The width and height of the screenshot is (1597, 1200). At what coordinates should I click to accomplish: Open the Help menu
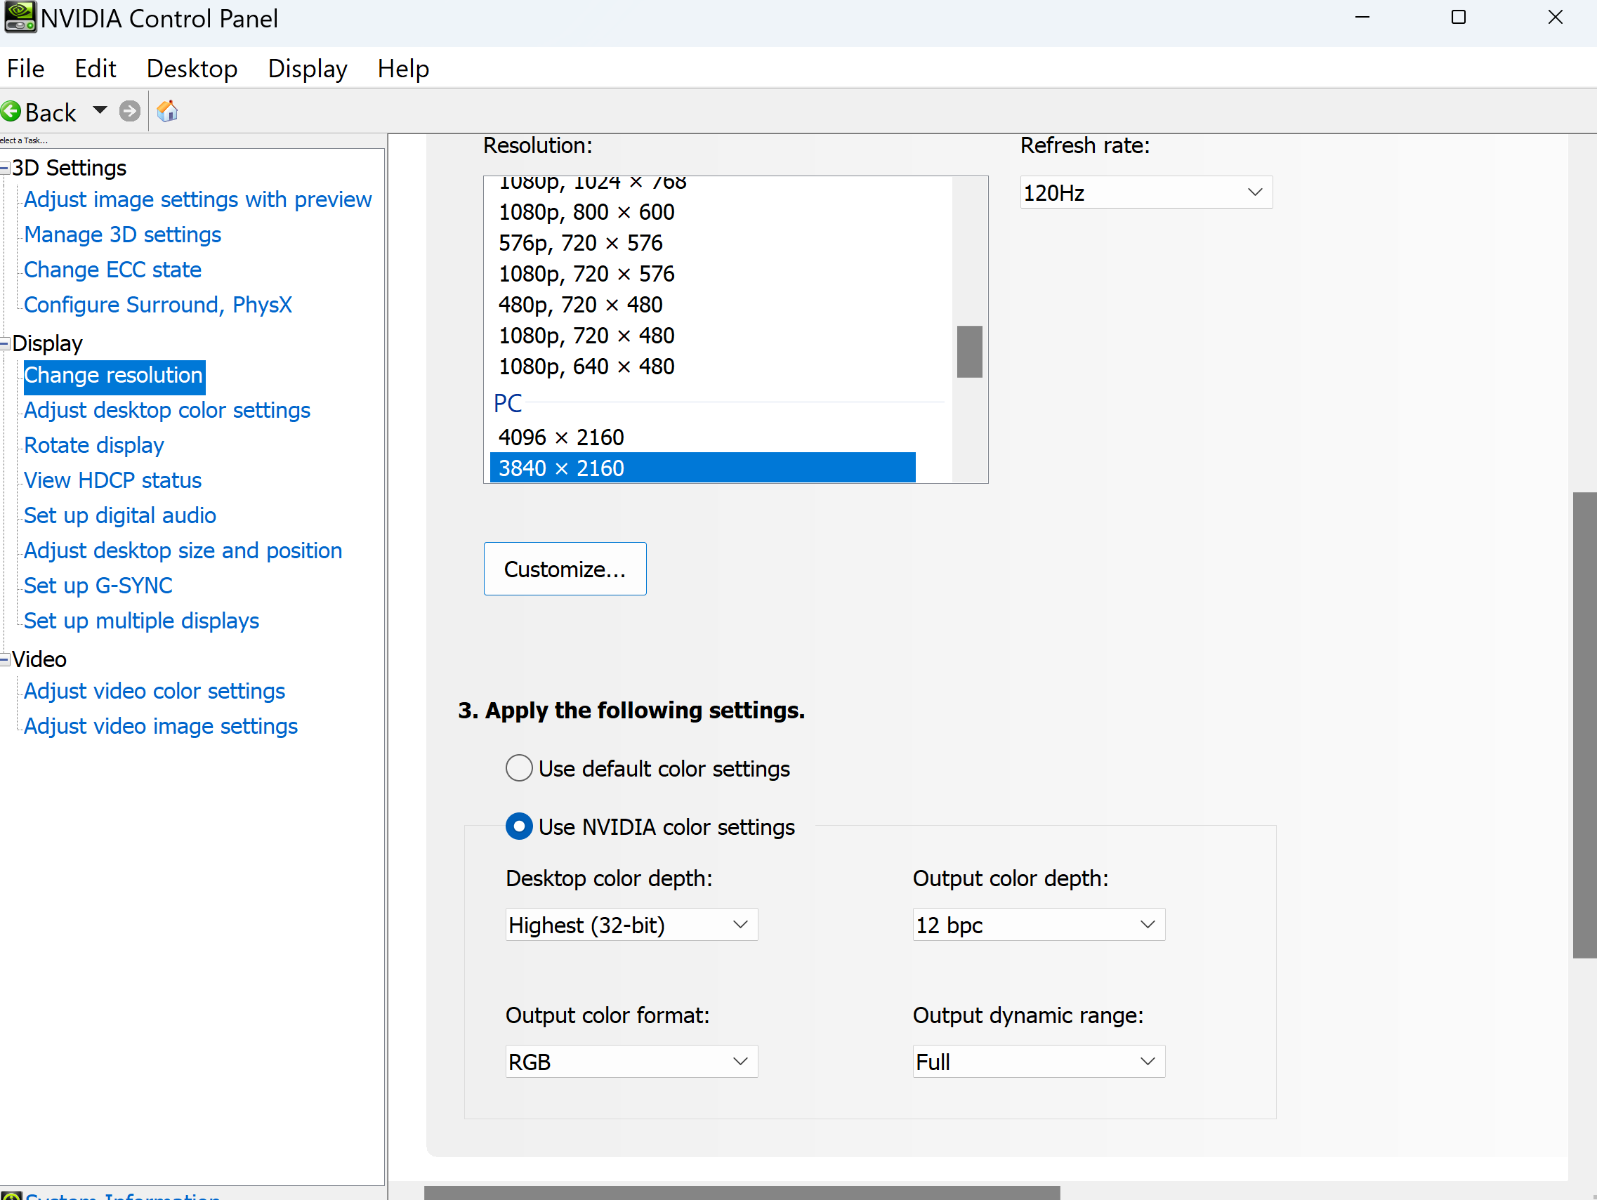click(403, 69)
